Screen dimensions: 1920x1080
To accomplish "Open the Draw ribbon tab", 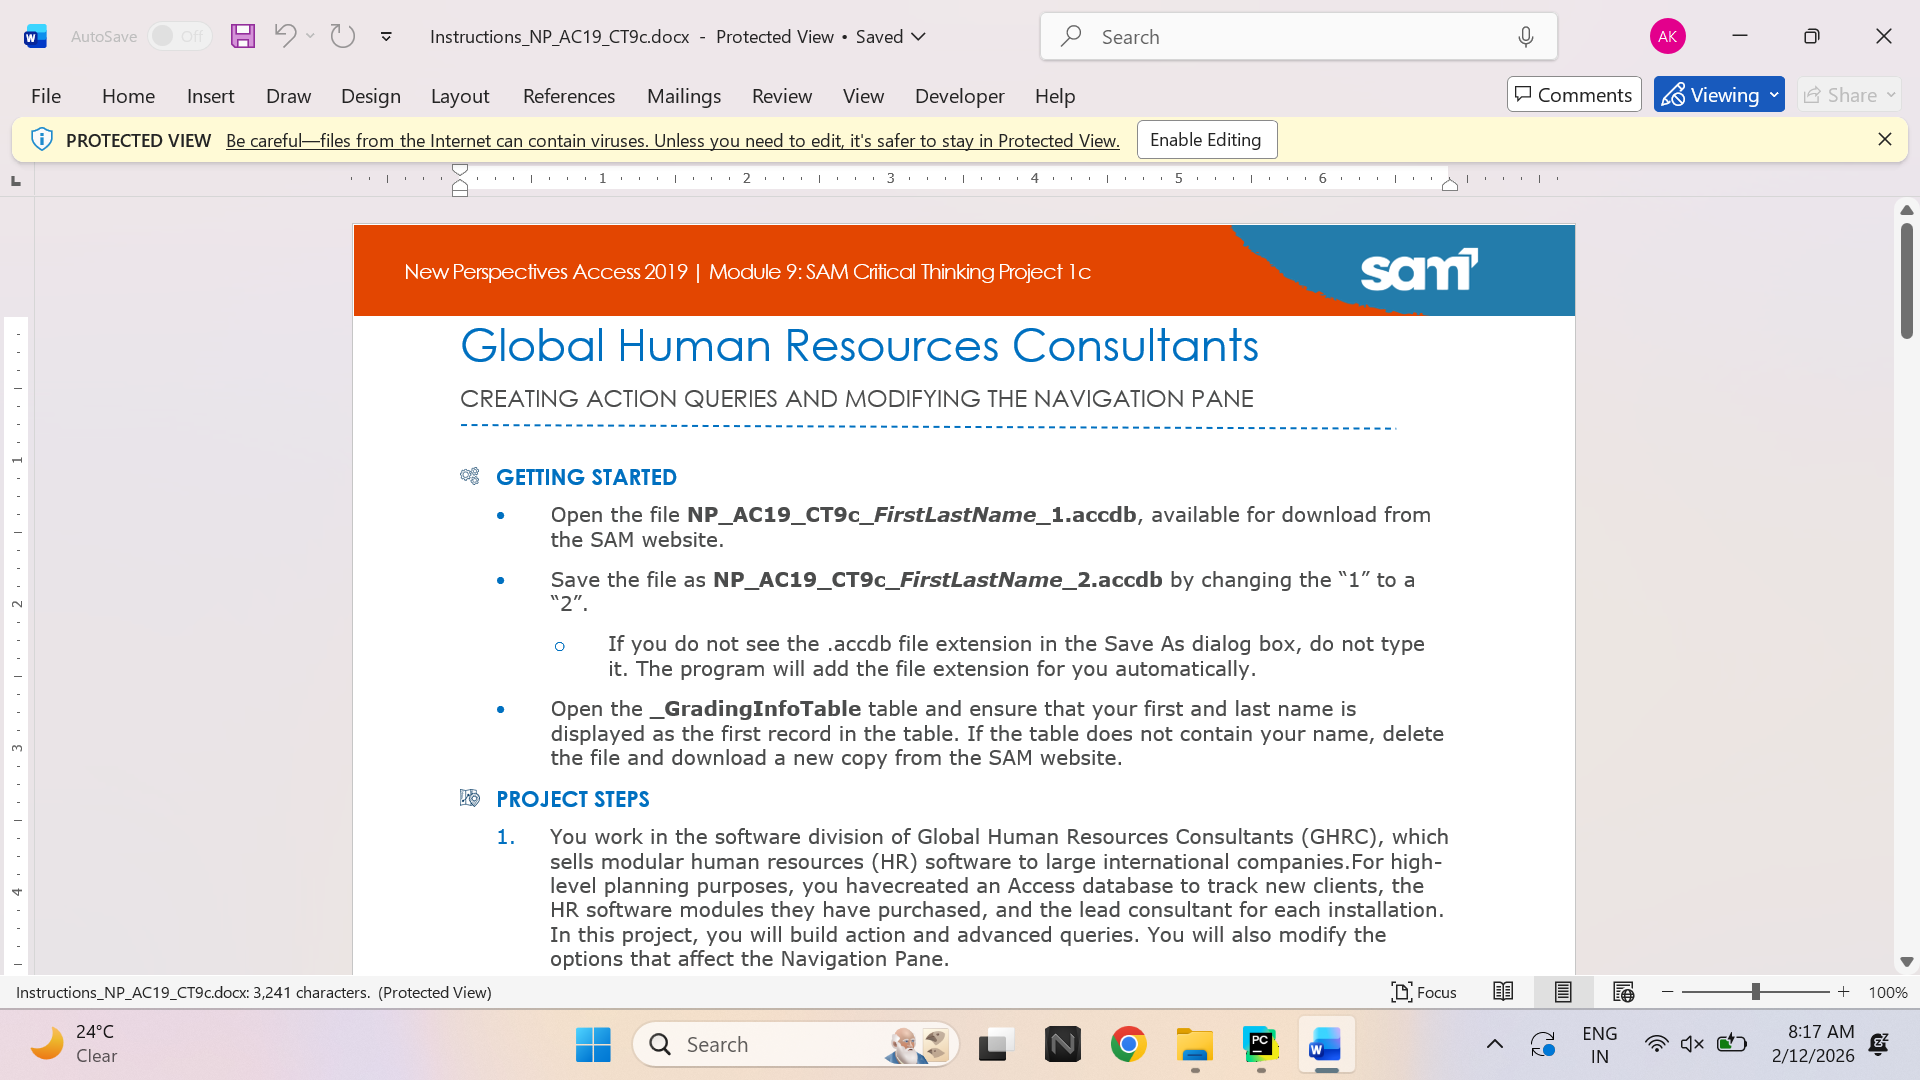I will coord(288,96).
